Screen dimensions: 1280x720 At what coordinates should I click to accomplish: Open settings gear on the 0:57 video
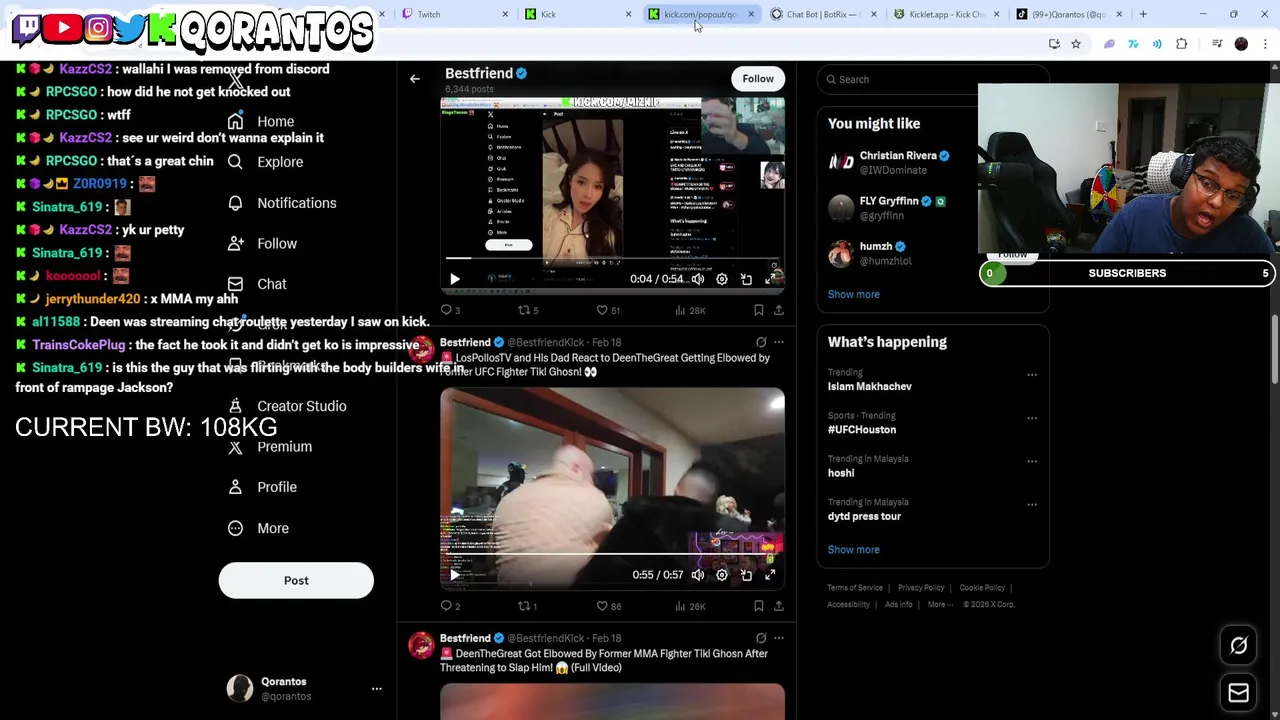tap(721, 575)
